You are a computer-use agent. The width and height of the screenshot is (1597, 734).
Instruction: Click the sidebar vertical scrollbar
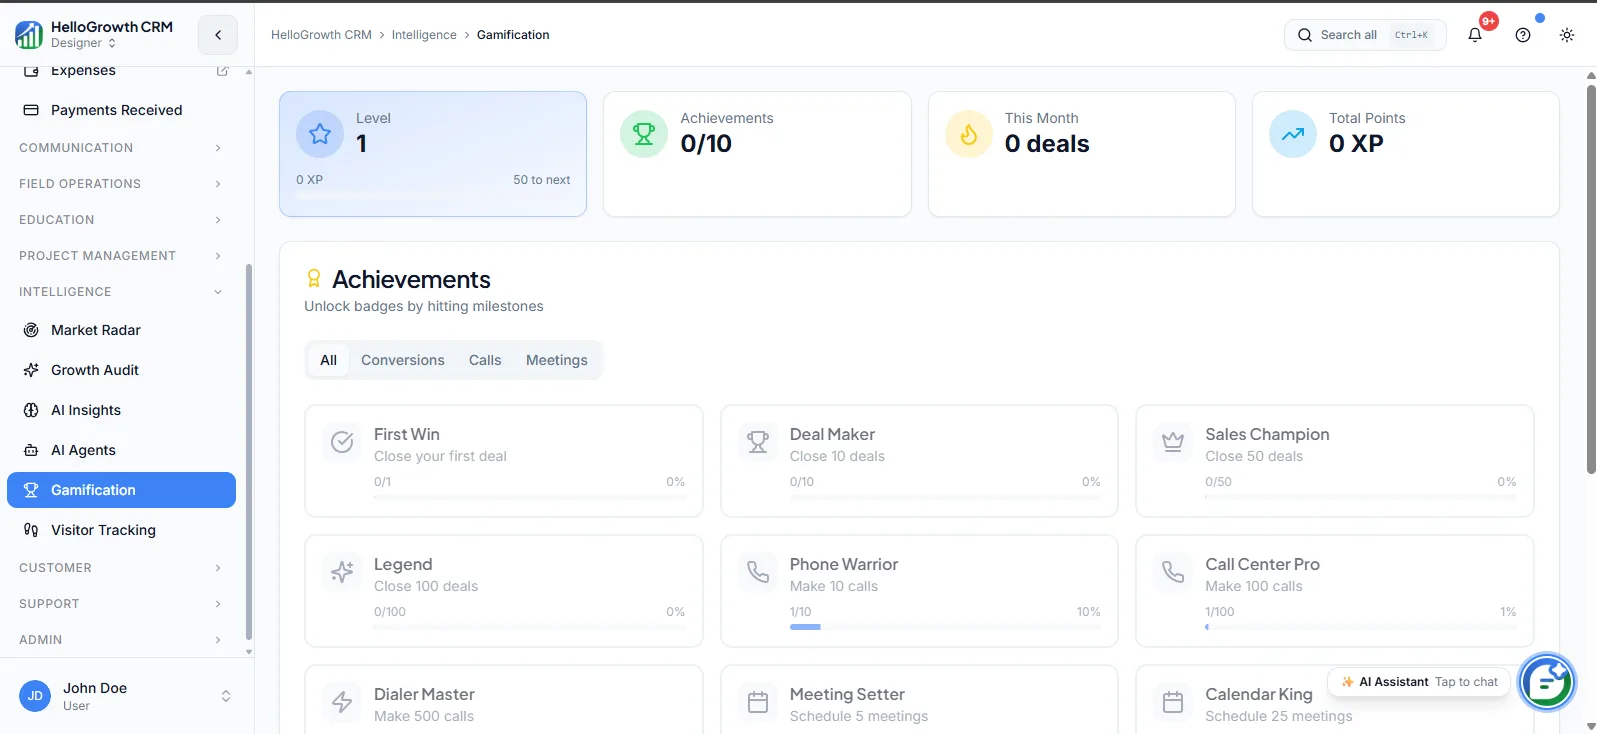[248, 450]
